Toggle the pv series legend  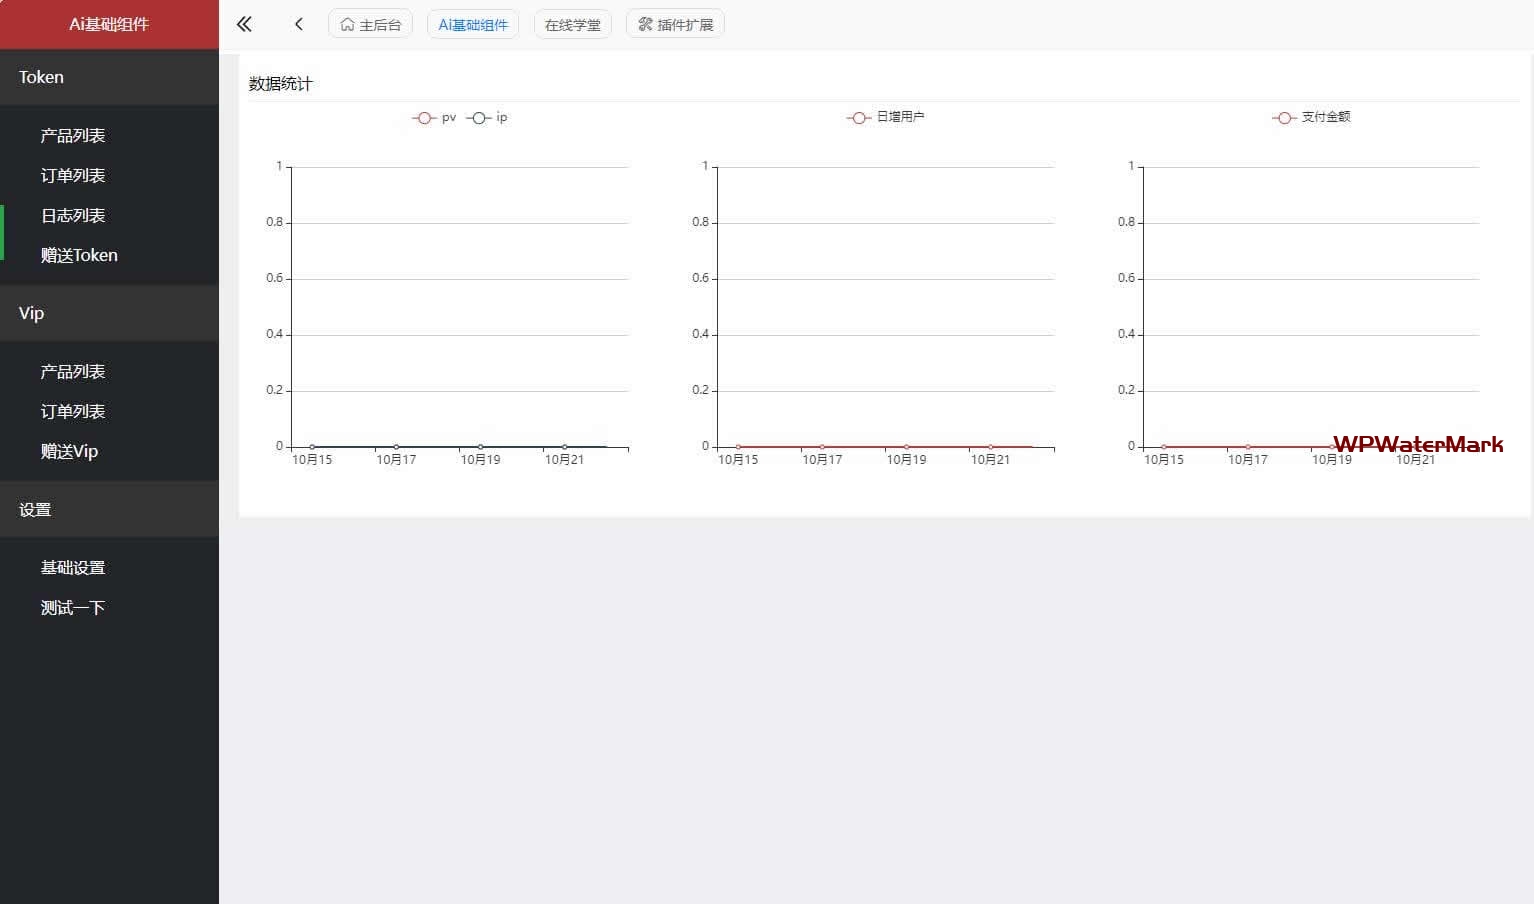point(435,118)
